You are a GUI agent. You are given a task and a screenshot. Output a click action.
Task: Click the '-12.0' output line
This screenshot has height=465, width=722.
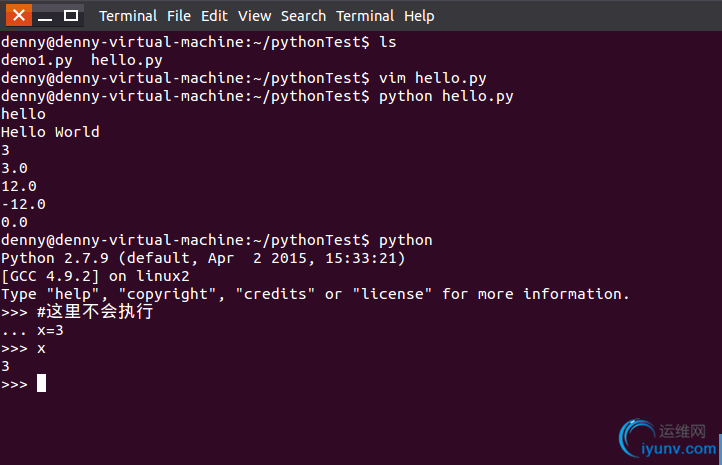click(x=23, y=204)
